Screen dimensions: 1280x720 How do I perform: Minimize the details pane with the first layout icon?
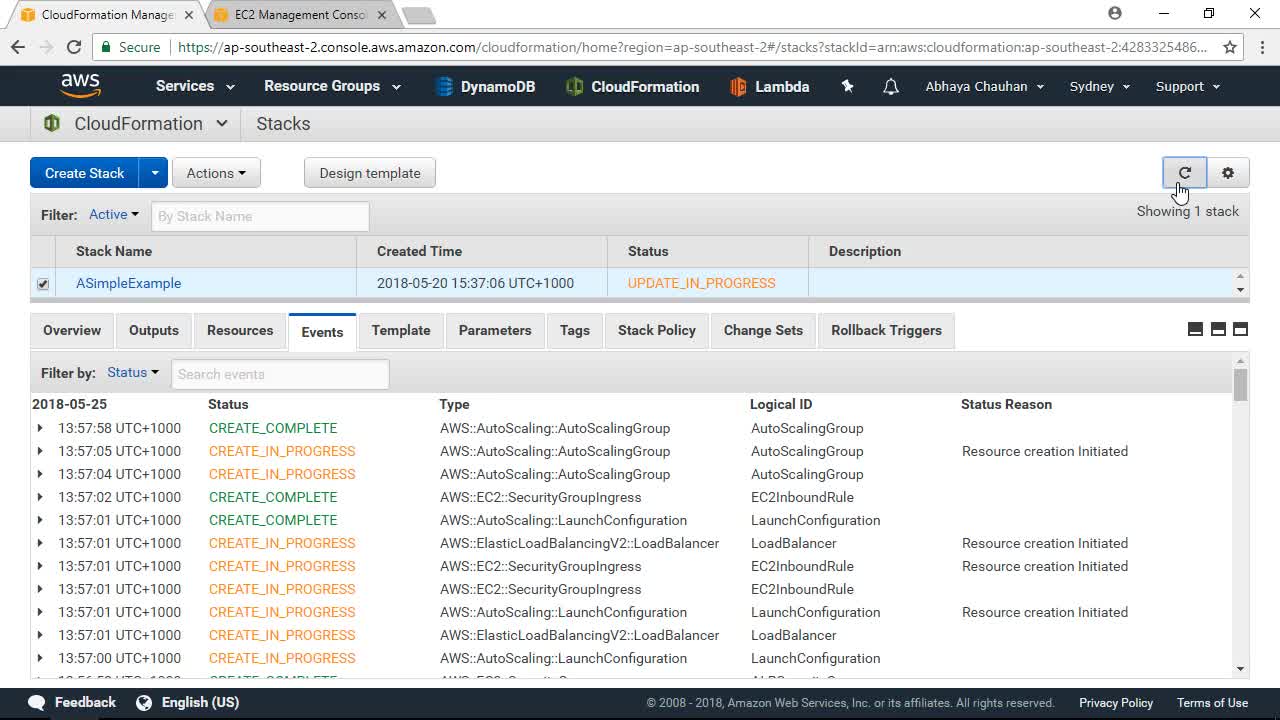[1195, 330]
